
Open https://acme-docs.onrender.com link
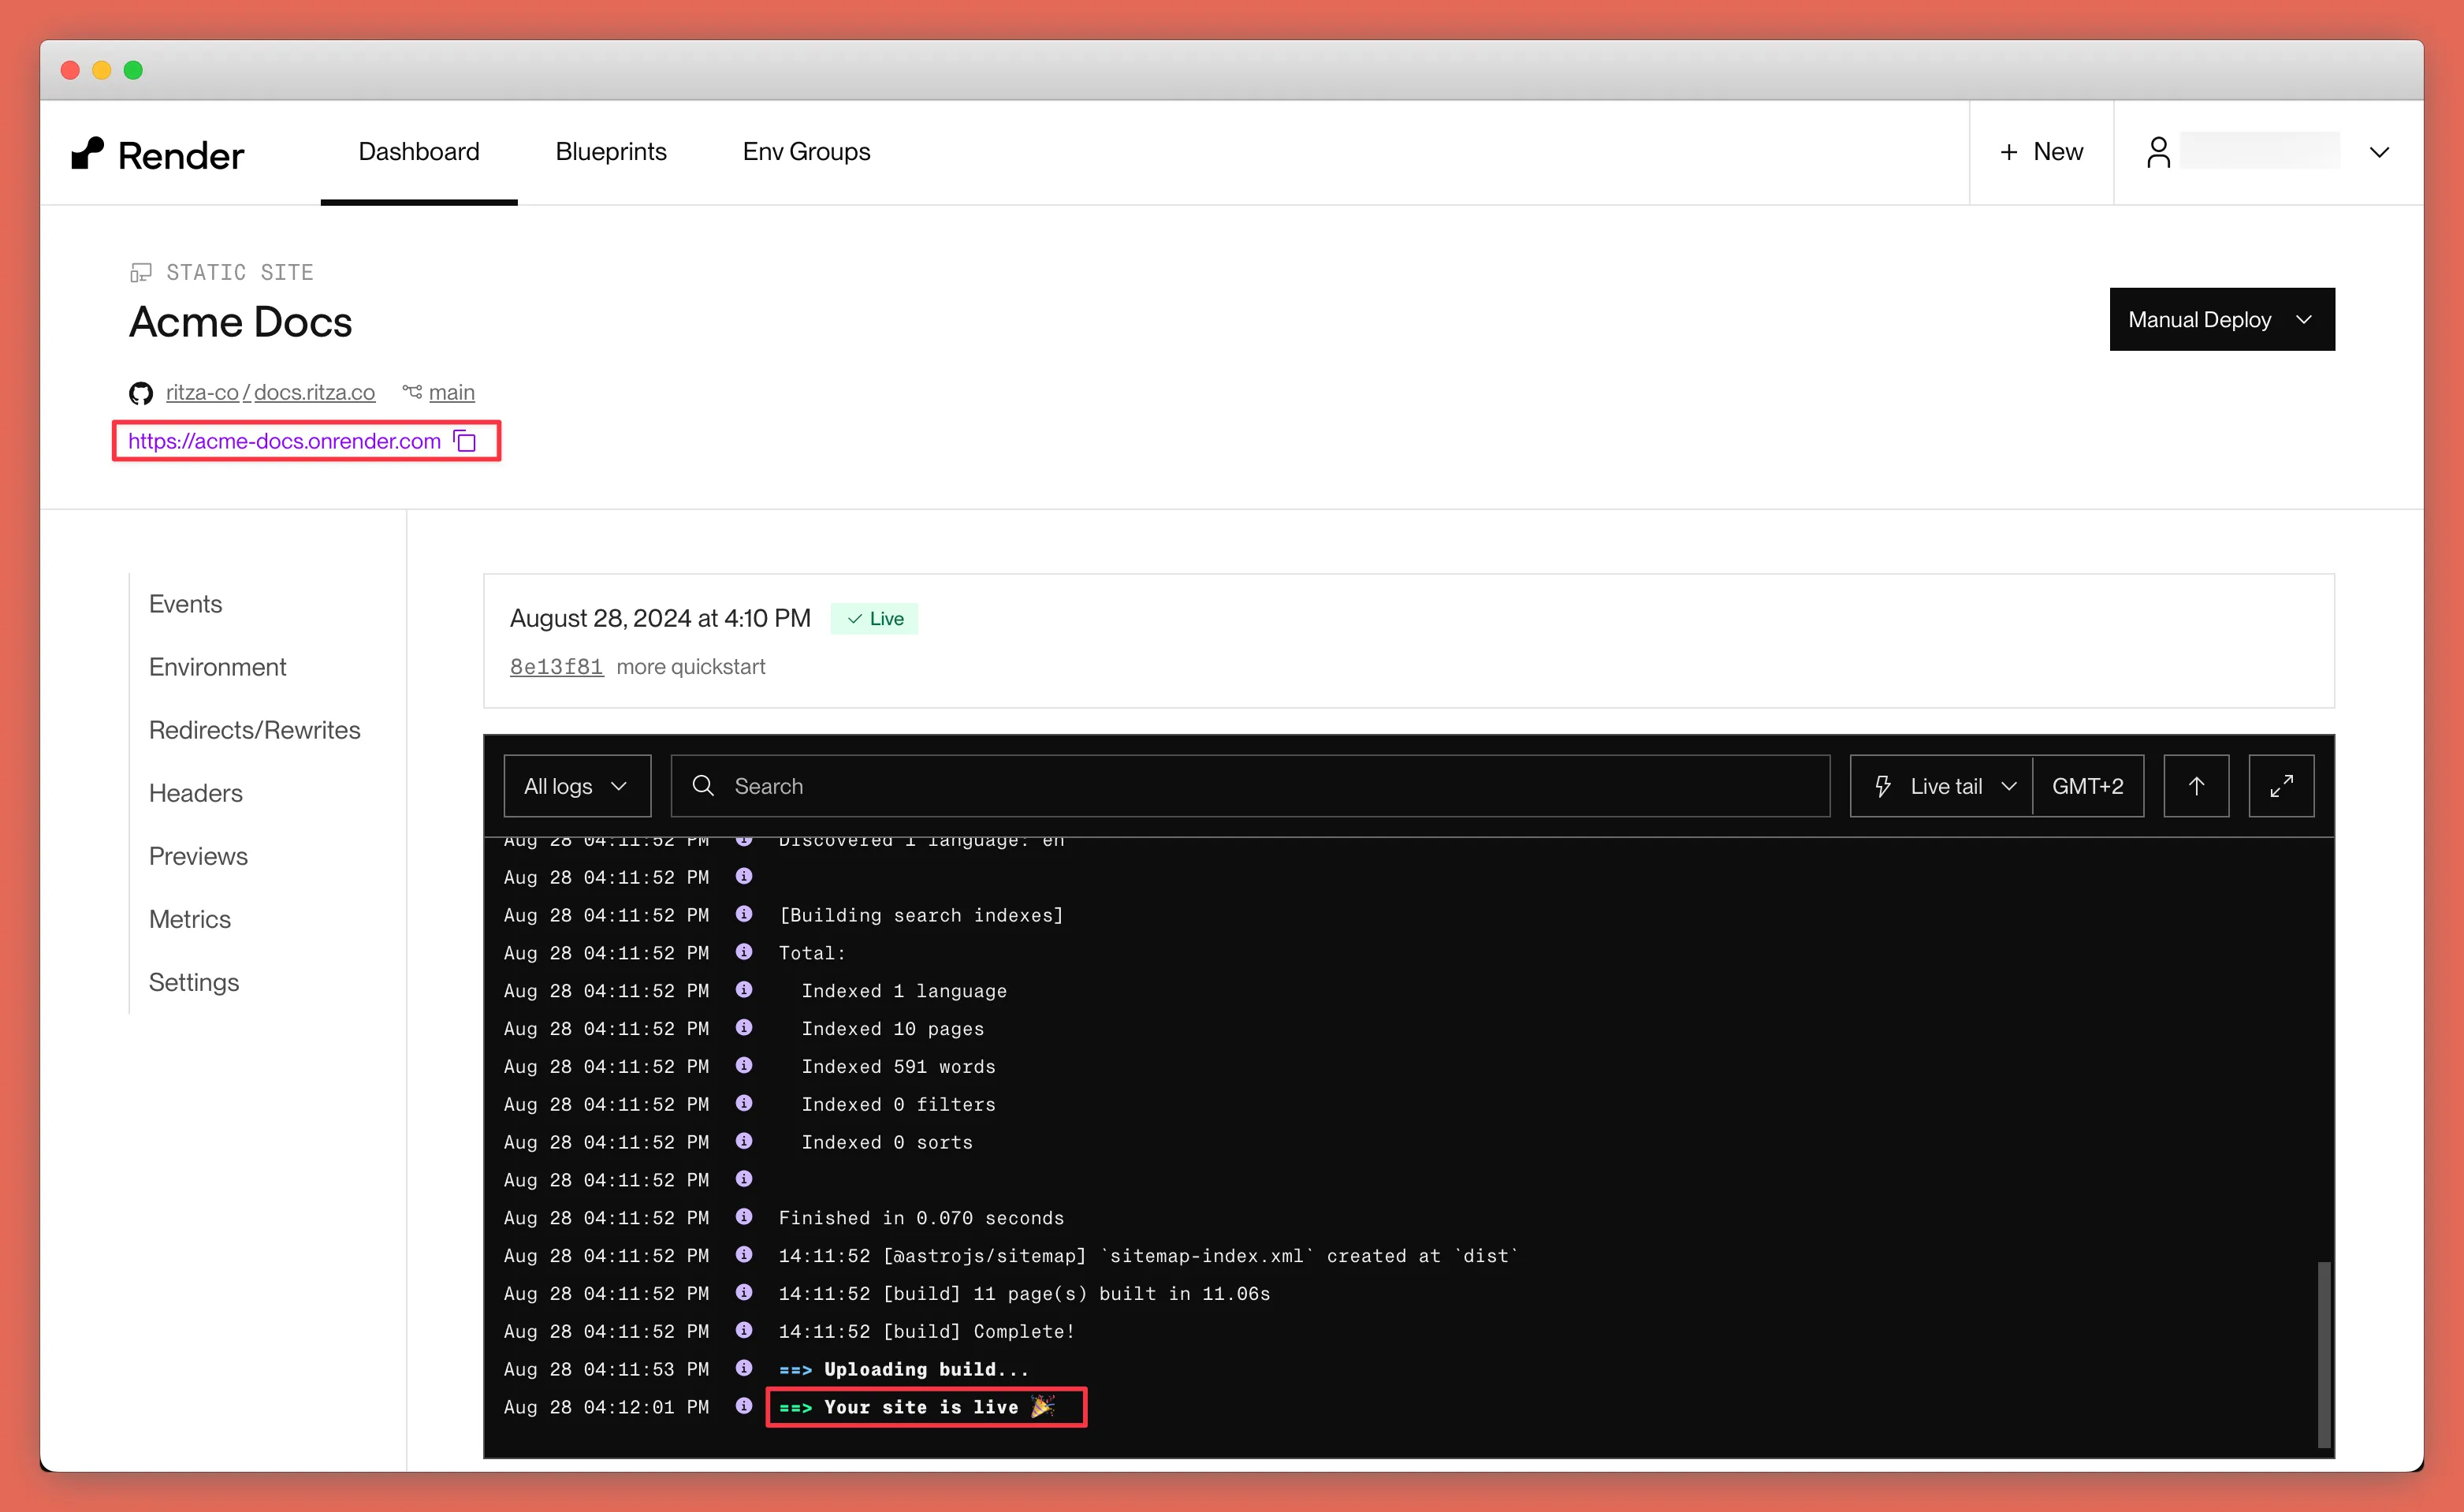tap(284, 441)
